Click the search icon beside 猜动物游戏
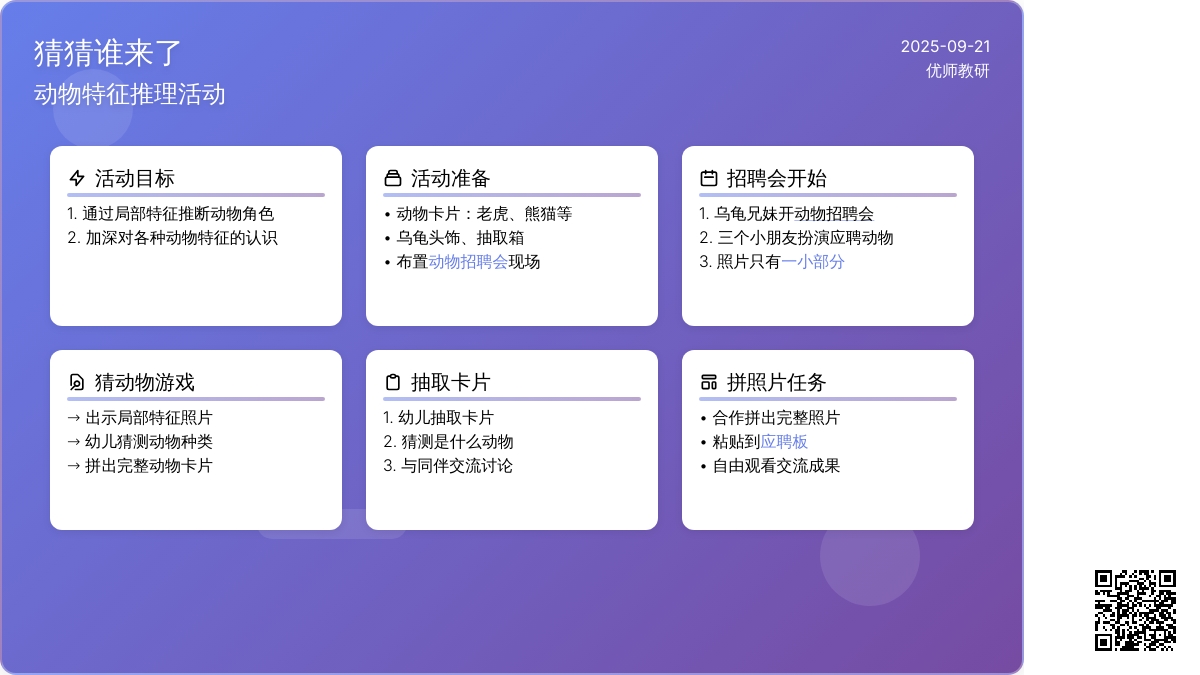 tap(77, 383)
